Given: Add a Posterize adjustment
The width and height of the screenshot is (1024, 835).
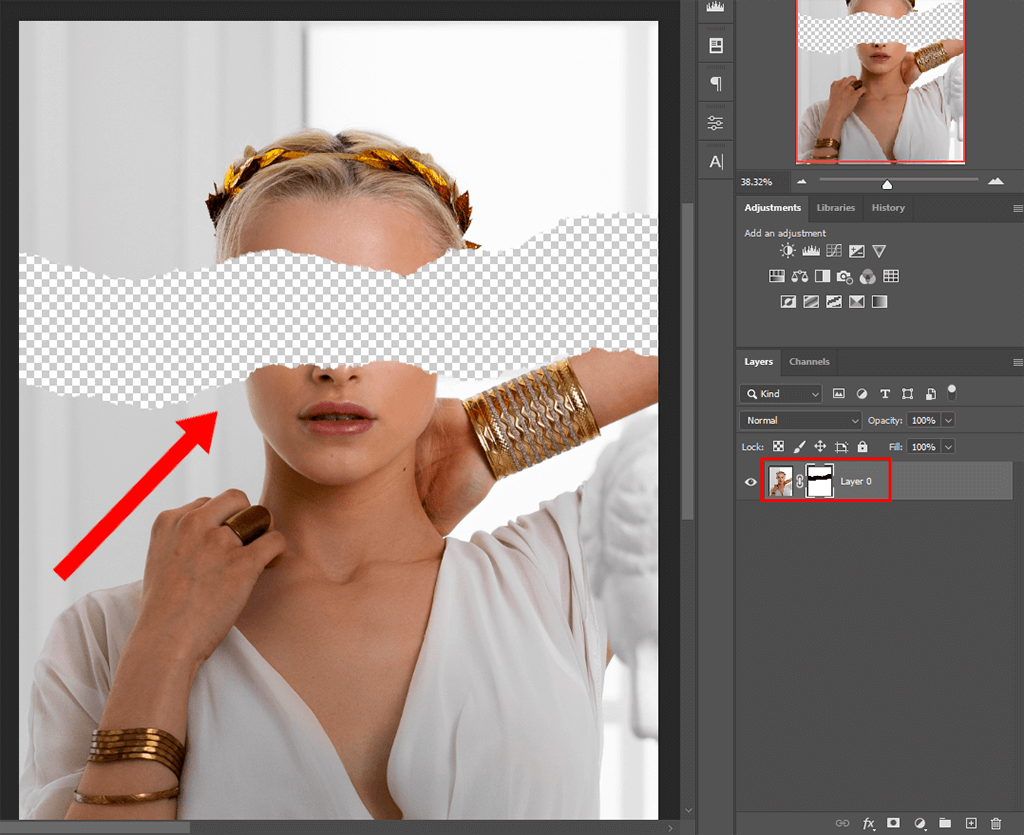Looking at the screenshot, I should coord(811,302).
